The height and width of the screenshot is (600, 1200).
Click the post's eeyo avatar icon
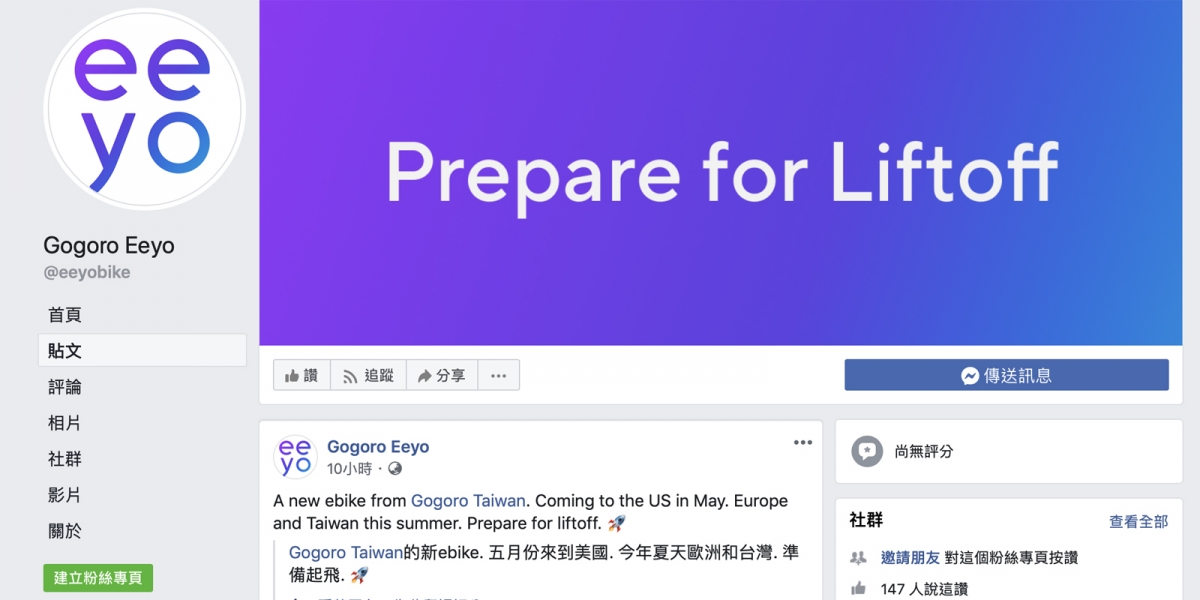click(296, 457)
